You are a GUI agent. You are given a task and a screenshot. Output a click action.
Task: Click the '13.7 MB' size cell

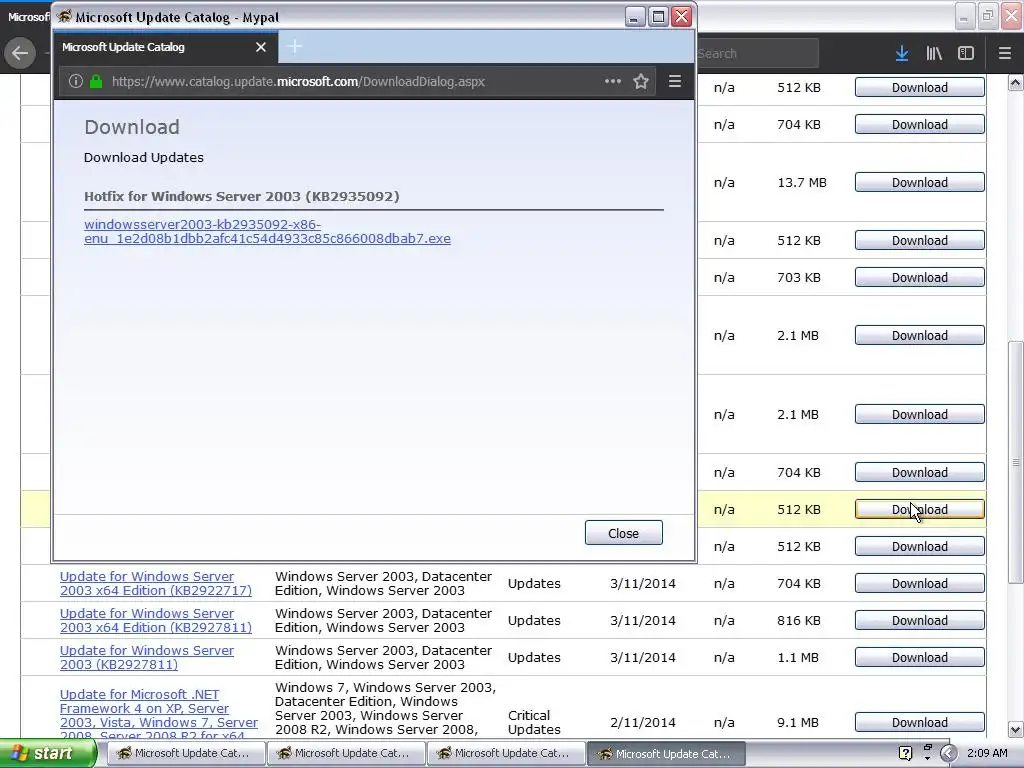coord(802,182)
